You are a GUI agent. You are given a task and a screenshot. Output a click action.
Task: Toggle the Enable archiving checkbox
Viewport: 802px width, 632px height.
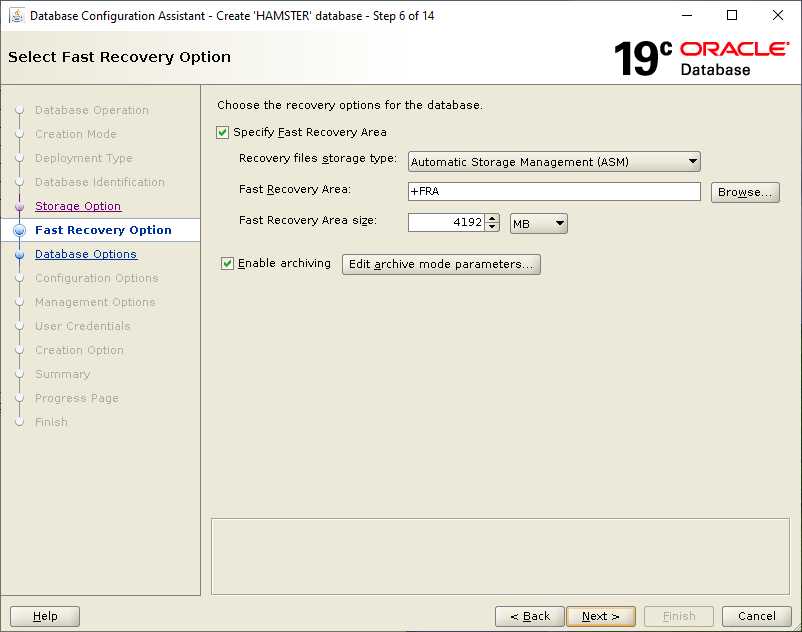[227, 263]
